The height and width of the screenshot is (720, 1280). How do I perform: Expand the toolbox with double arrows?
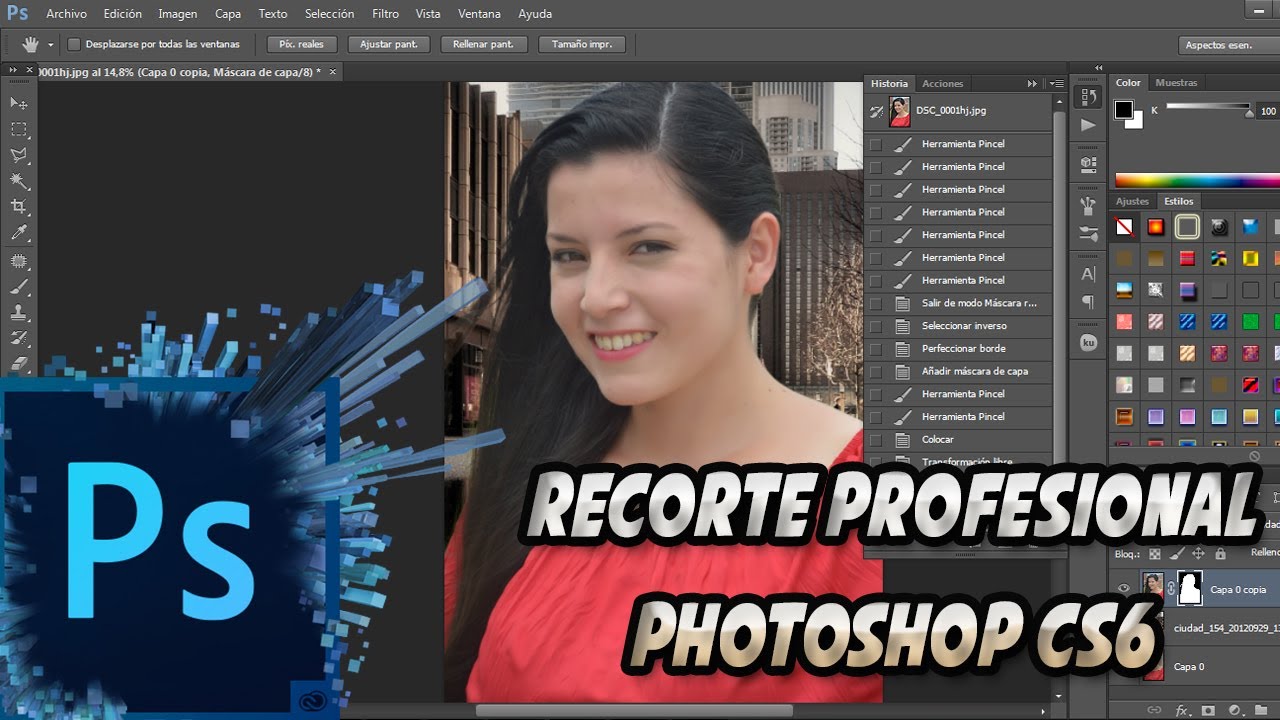coord(13,71)
